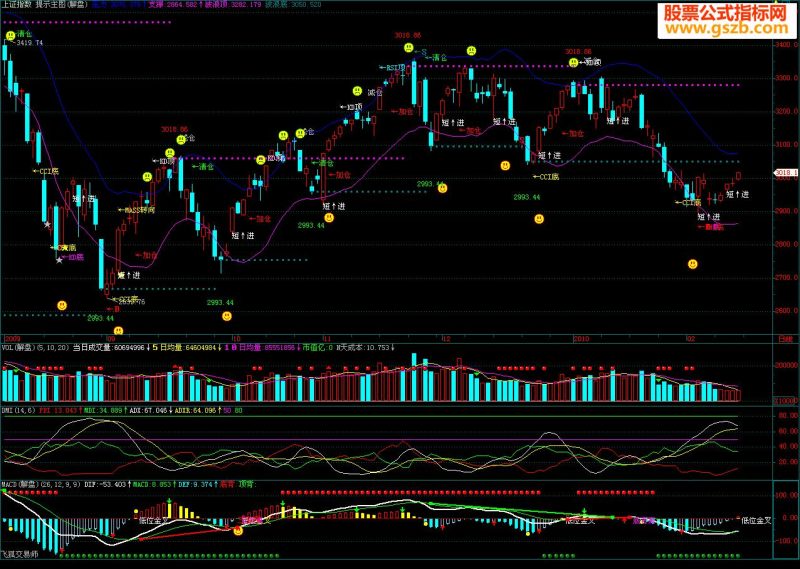Viewport: 800px width, 569px height.
Task: Click the 飞狐交易师 text in bottom corner
Action: click(19, 554)
